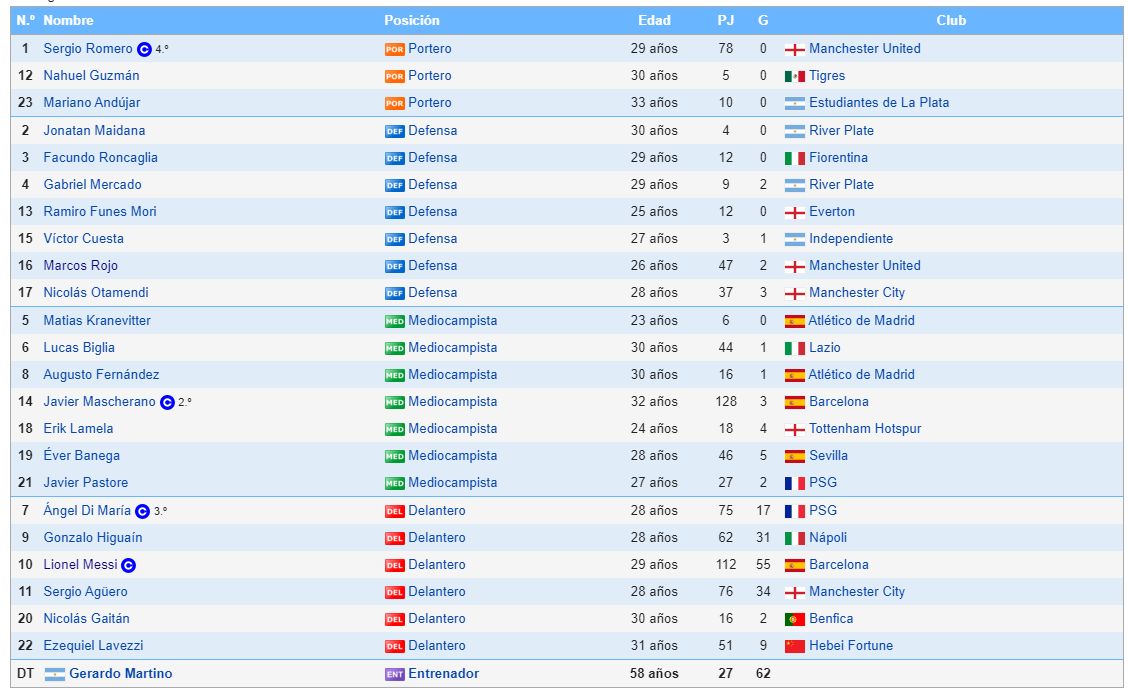Click MED icon in Erik Lamela row
The width and height of the screenshot is (1129, 696).
tap(395, 429)
